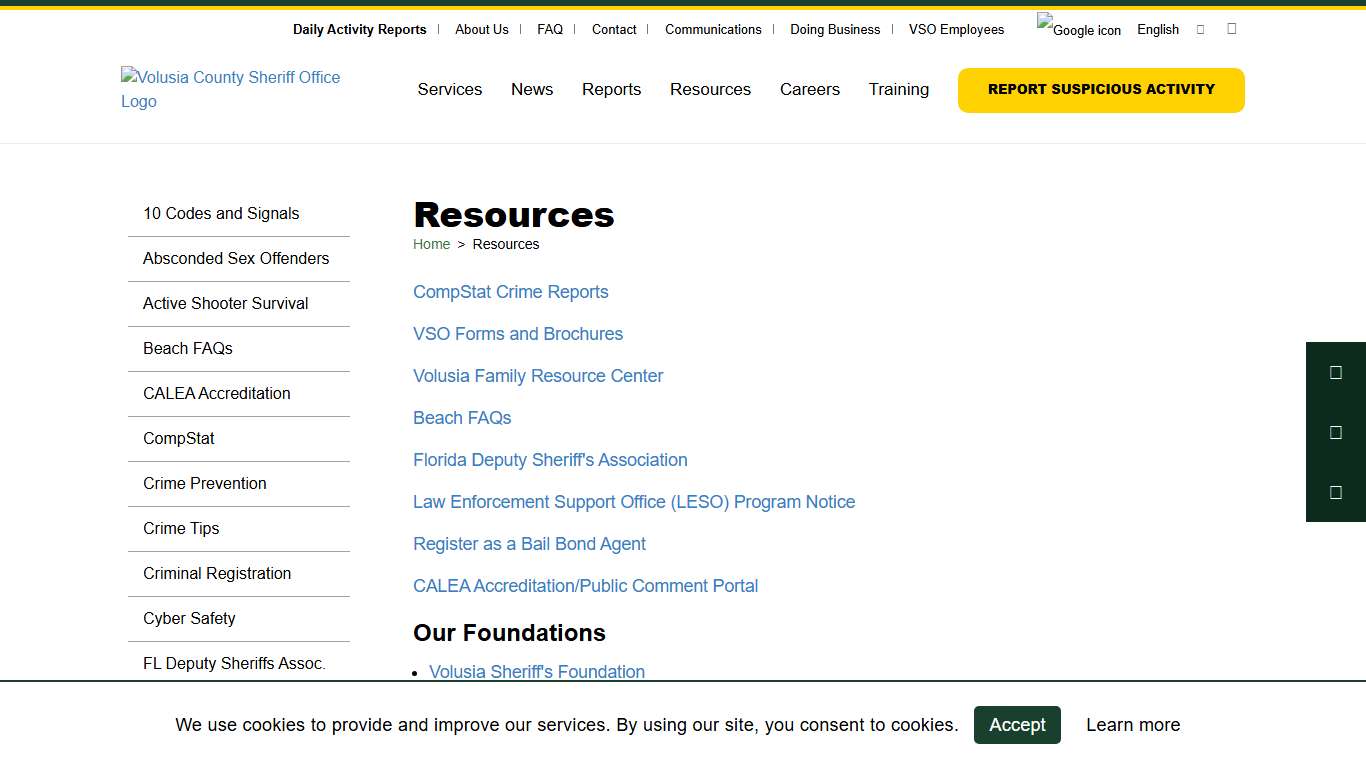Click the middle icon in the dark side panel
1366x768 pixels.
click(1336, 432)
